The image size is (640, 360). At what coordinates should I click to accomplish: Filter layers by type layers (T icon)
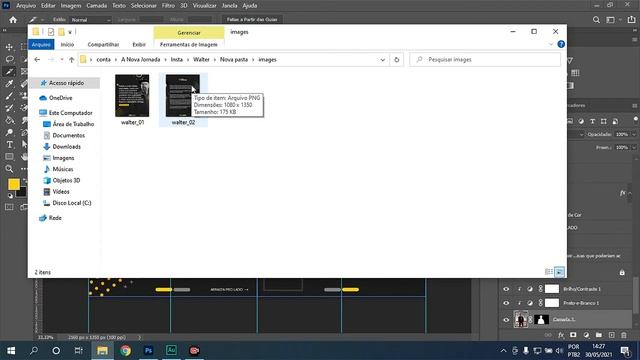point(592,121)
